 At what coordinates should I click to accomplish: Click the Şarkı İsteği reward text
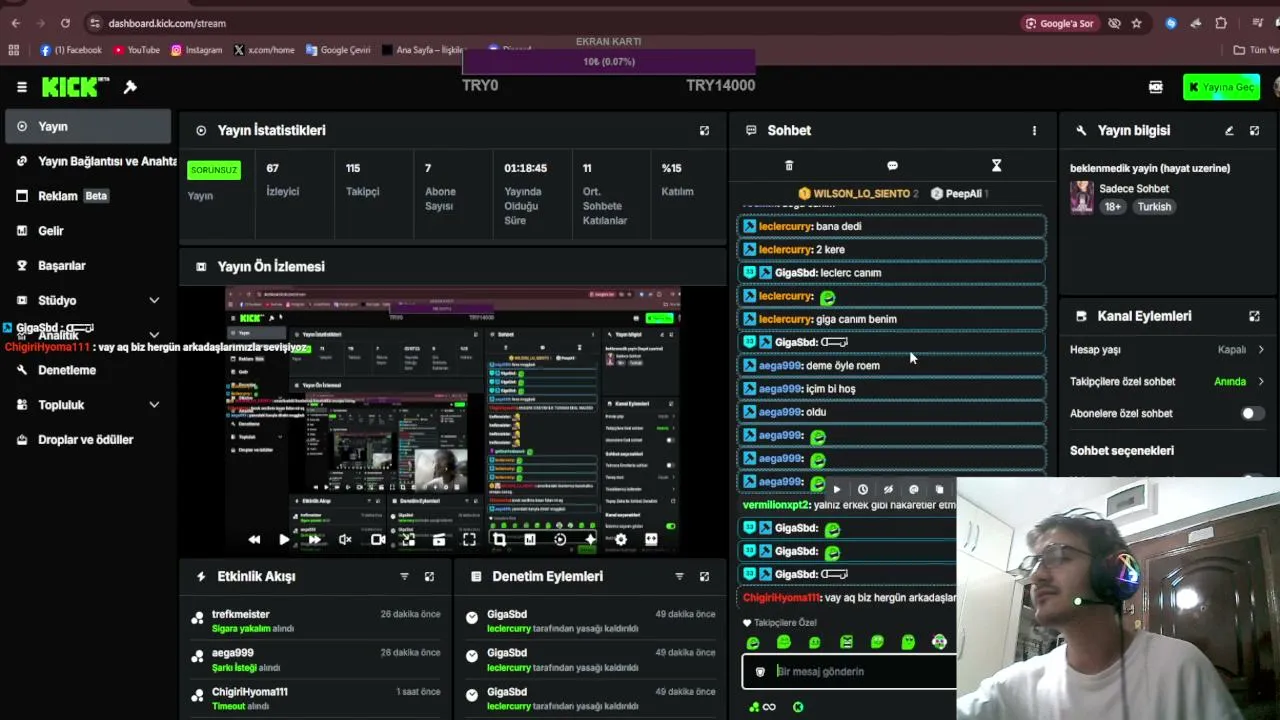coord(234,667)
